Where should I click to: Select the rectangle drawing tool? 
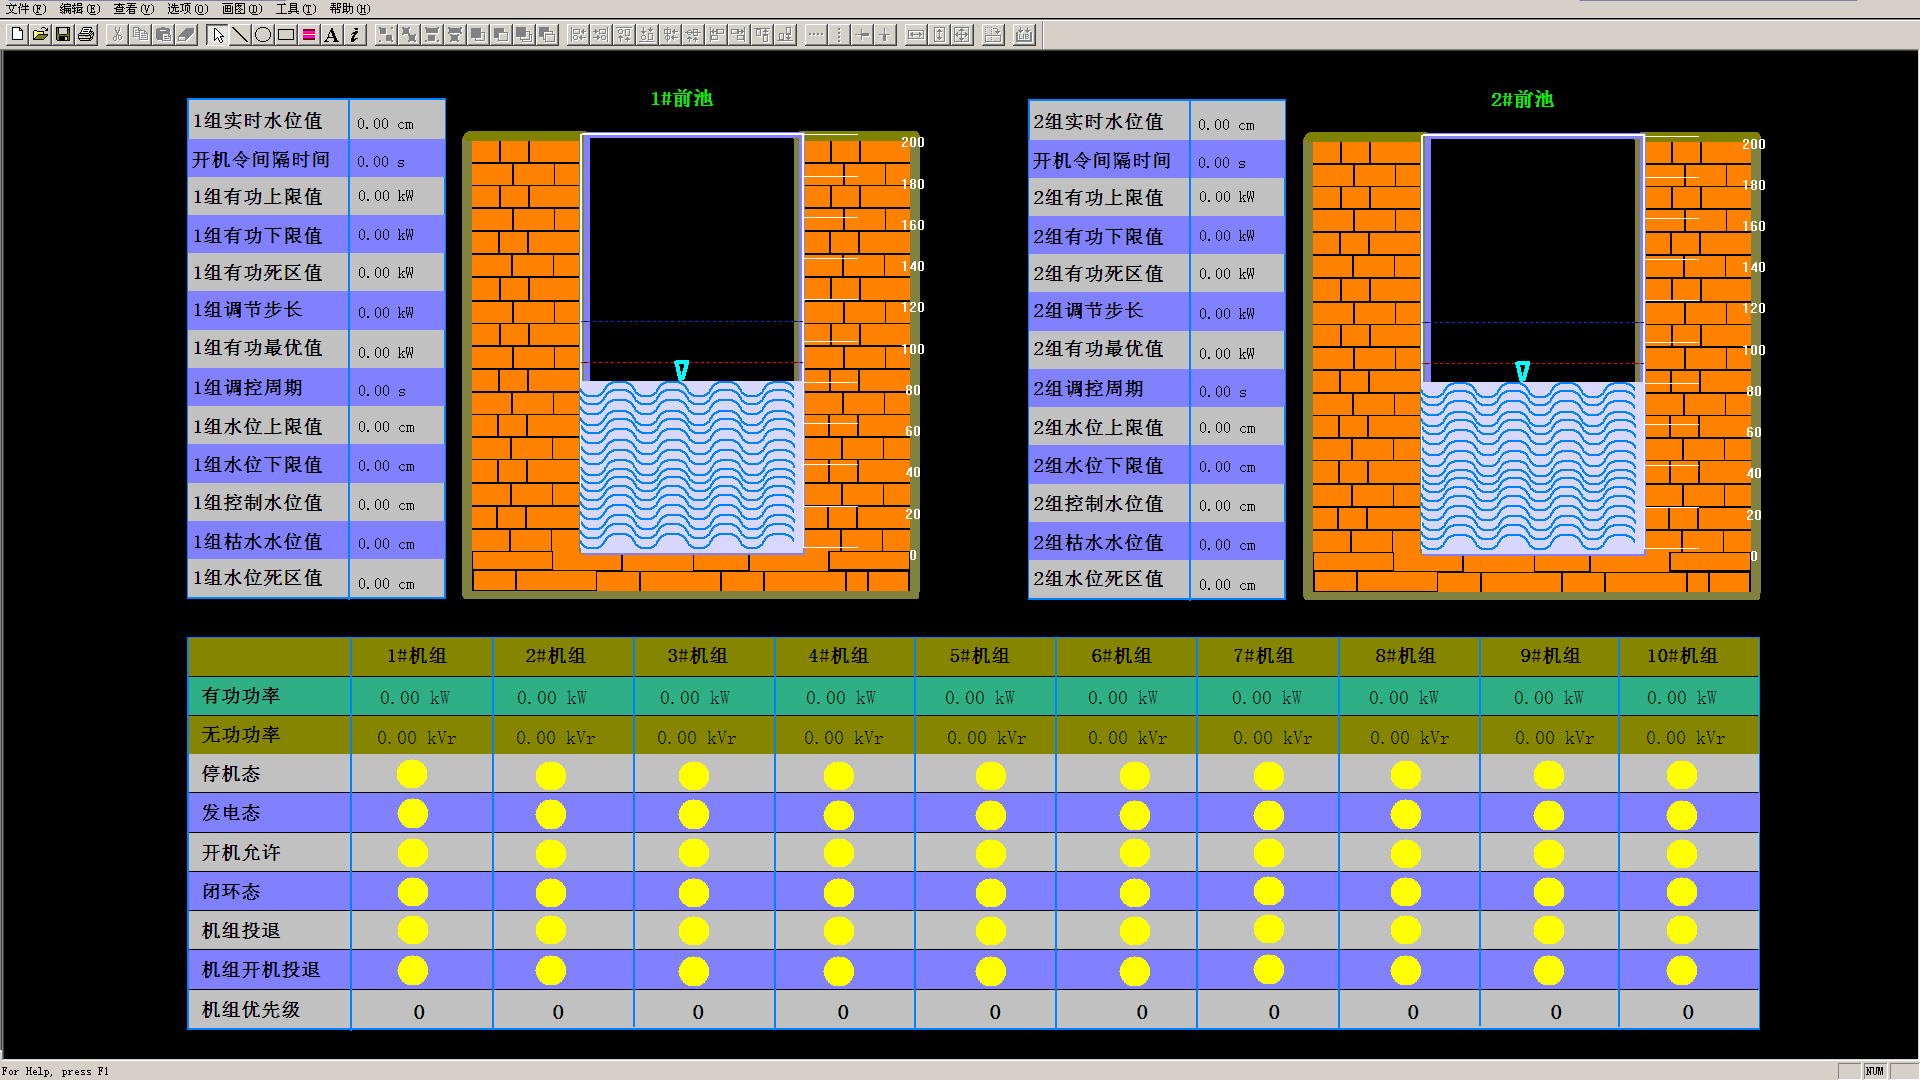click(x=286, y=35)
